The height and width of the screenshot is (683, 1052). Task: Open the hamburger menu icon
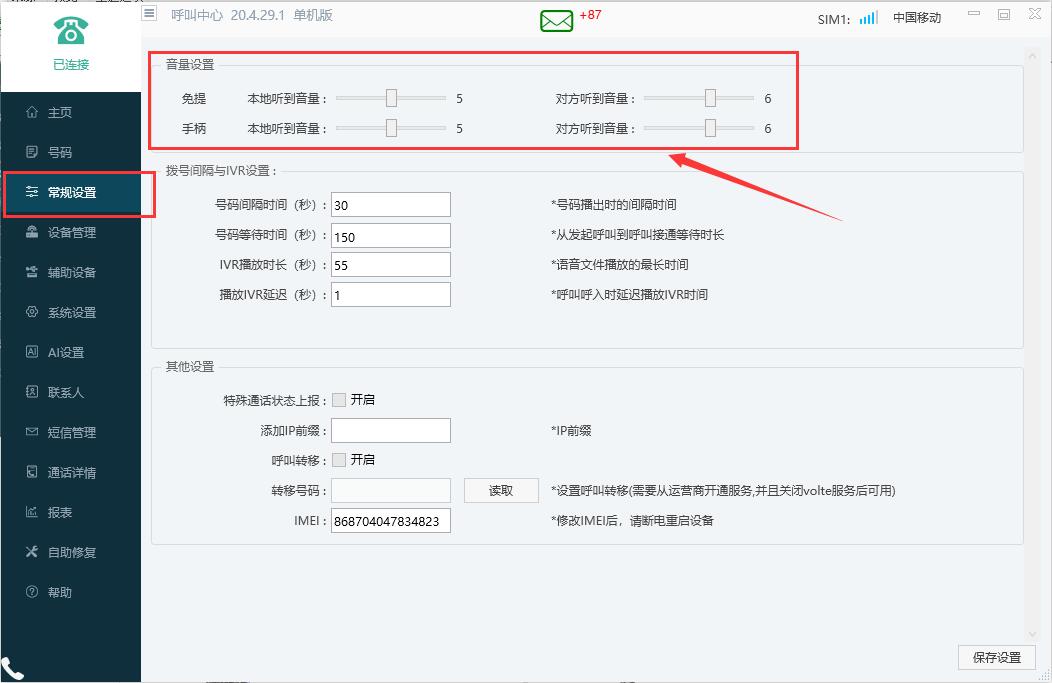click(x=149, y=13)
